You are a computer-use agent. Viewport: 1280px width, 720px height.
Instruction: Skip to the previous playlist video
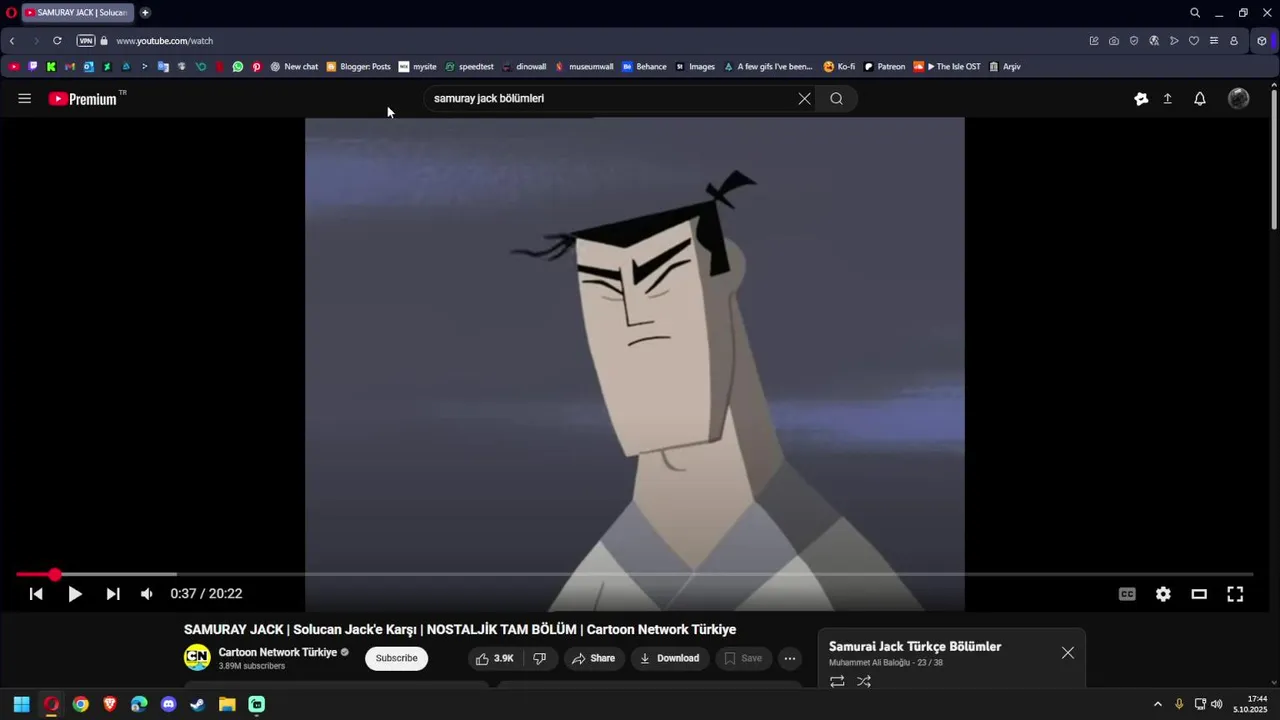(36, 594)
